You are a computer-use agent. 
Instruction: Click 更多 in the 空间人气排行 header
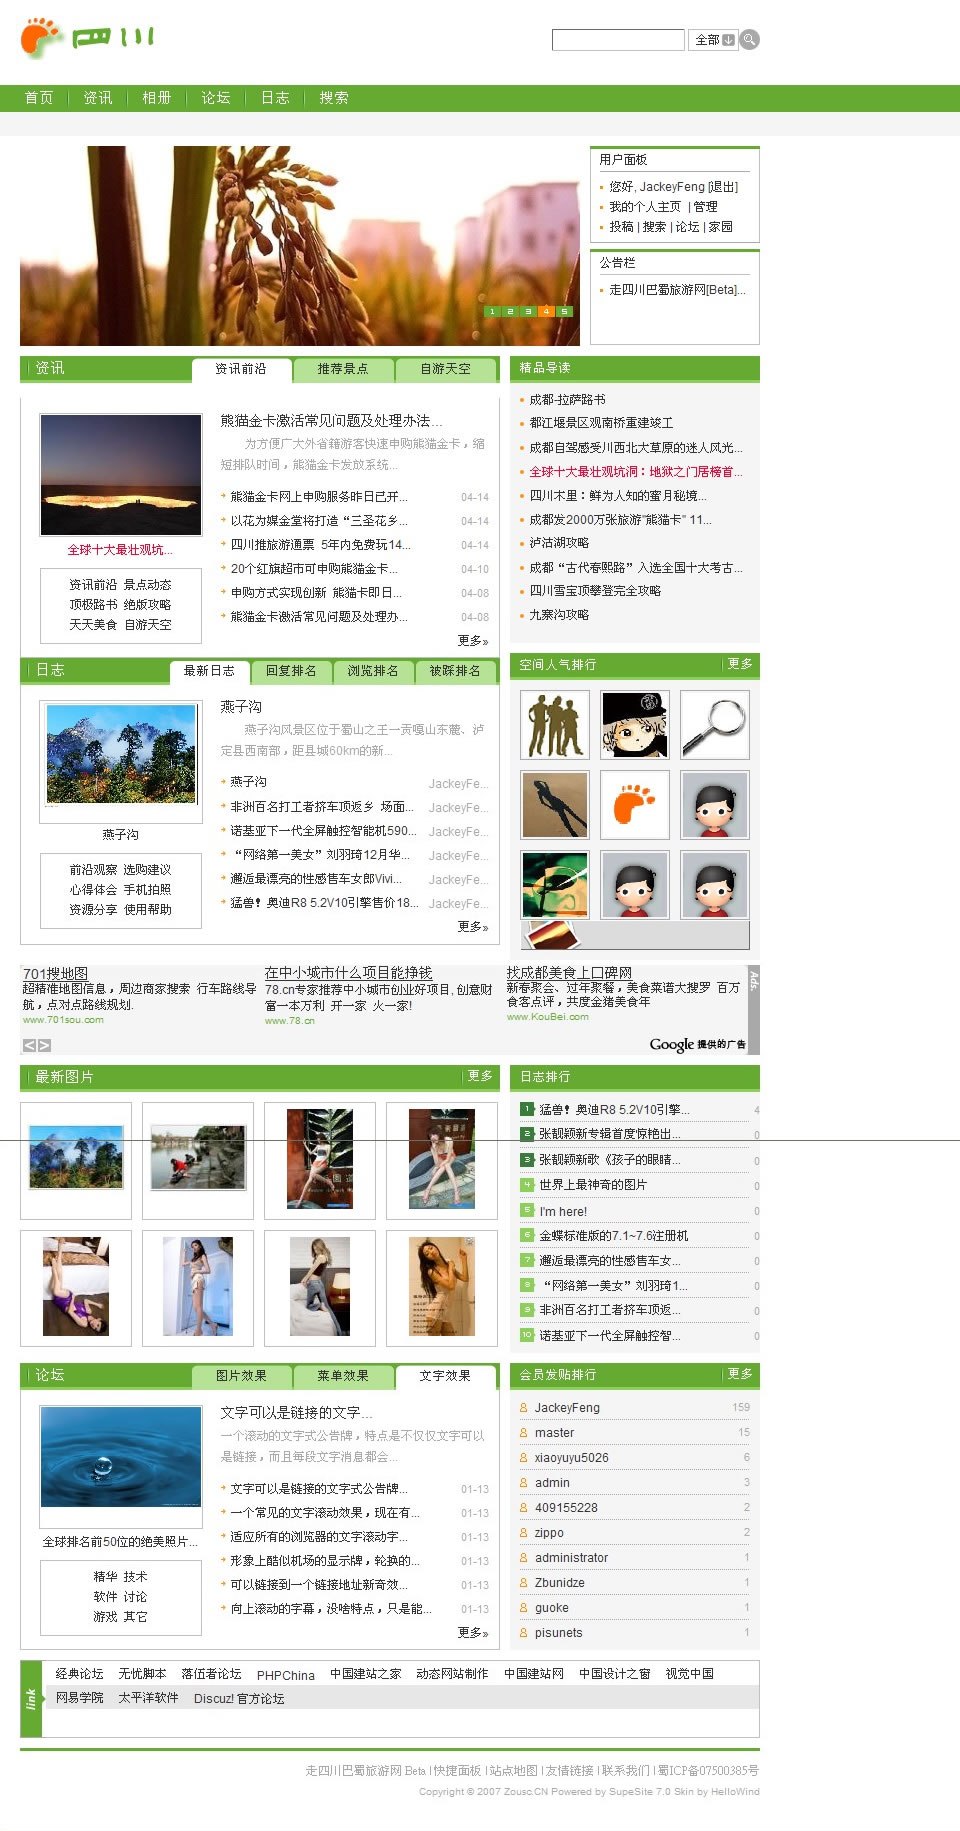click(x=740, y=664)
